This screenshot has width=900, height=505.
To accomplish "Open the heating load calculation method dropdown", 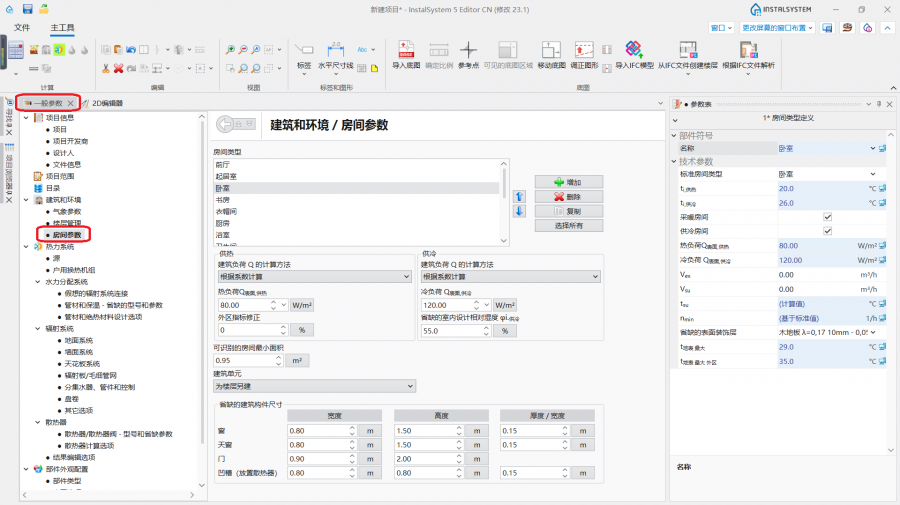I will click(x=314, y=276).
